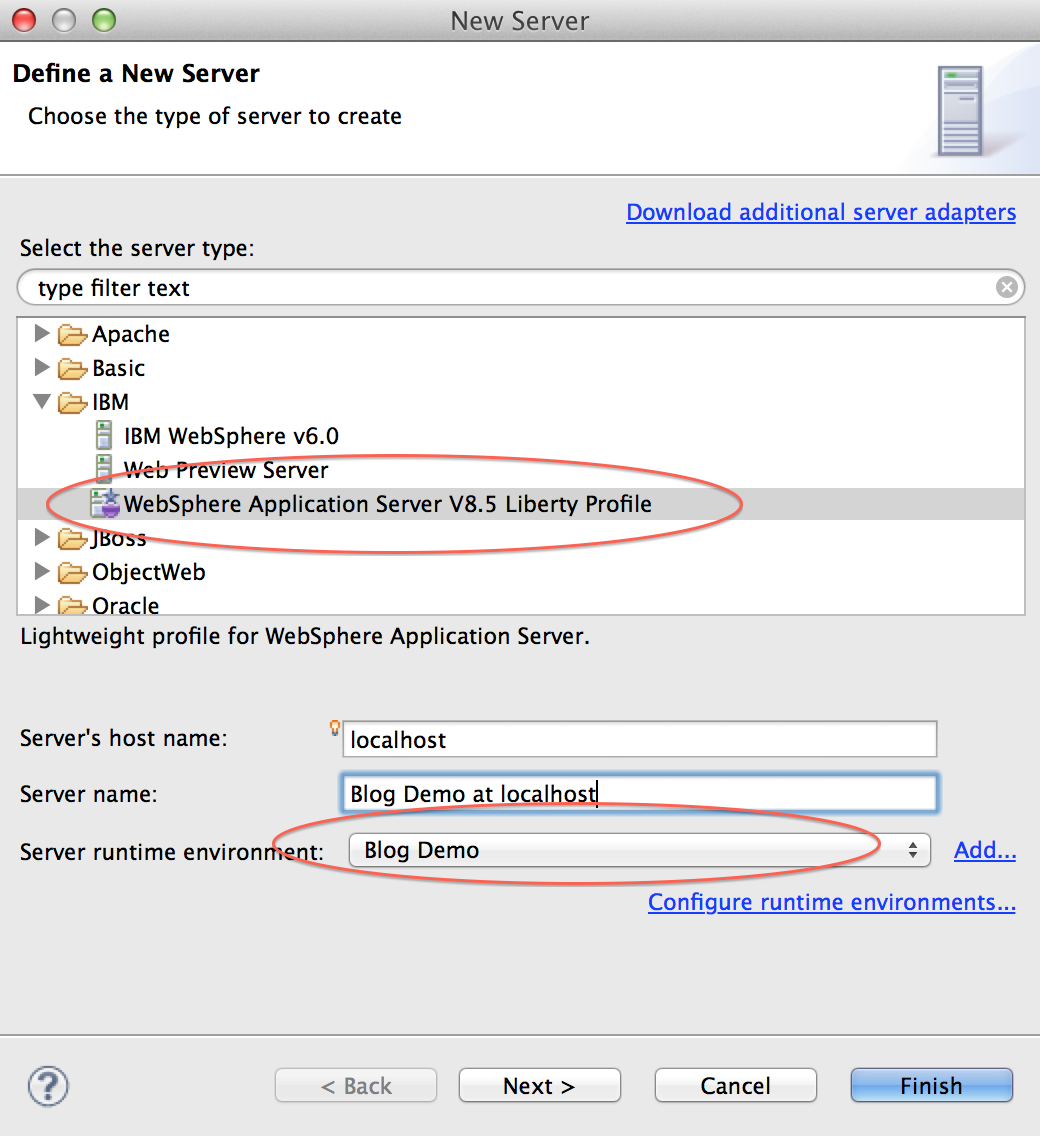Click the disabled < Back button
The height and width of the screenshot is (1136, 1040).
(356, 1085)
